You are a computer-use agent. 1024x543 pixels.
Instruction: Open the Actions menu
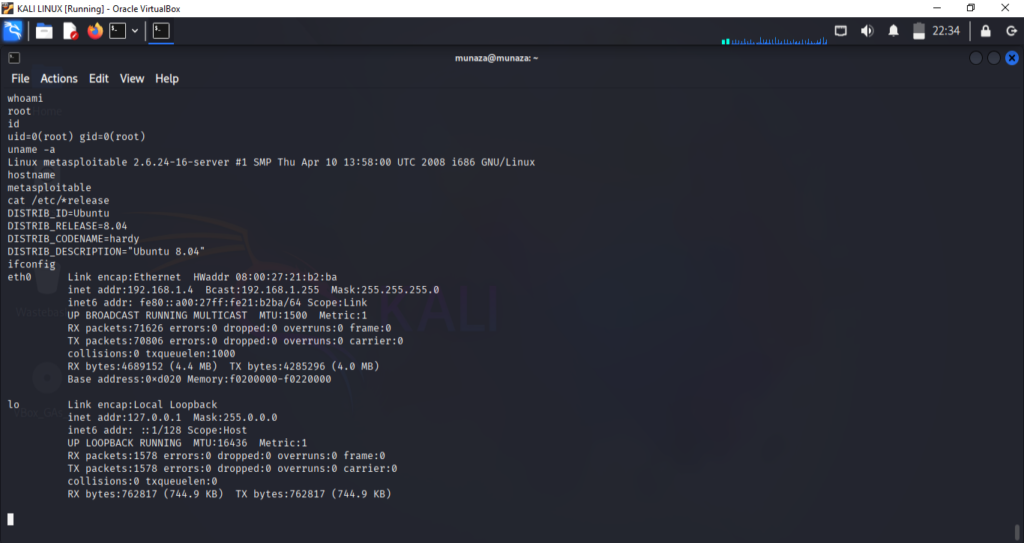coord(59,79)
